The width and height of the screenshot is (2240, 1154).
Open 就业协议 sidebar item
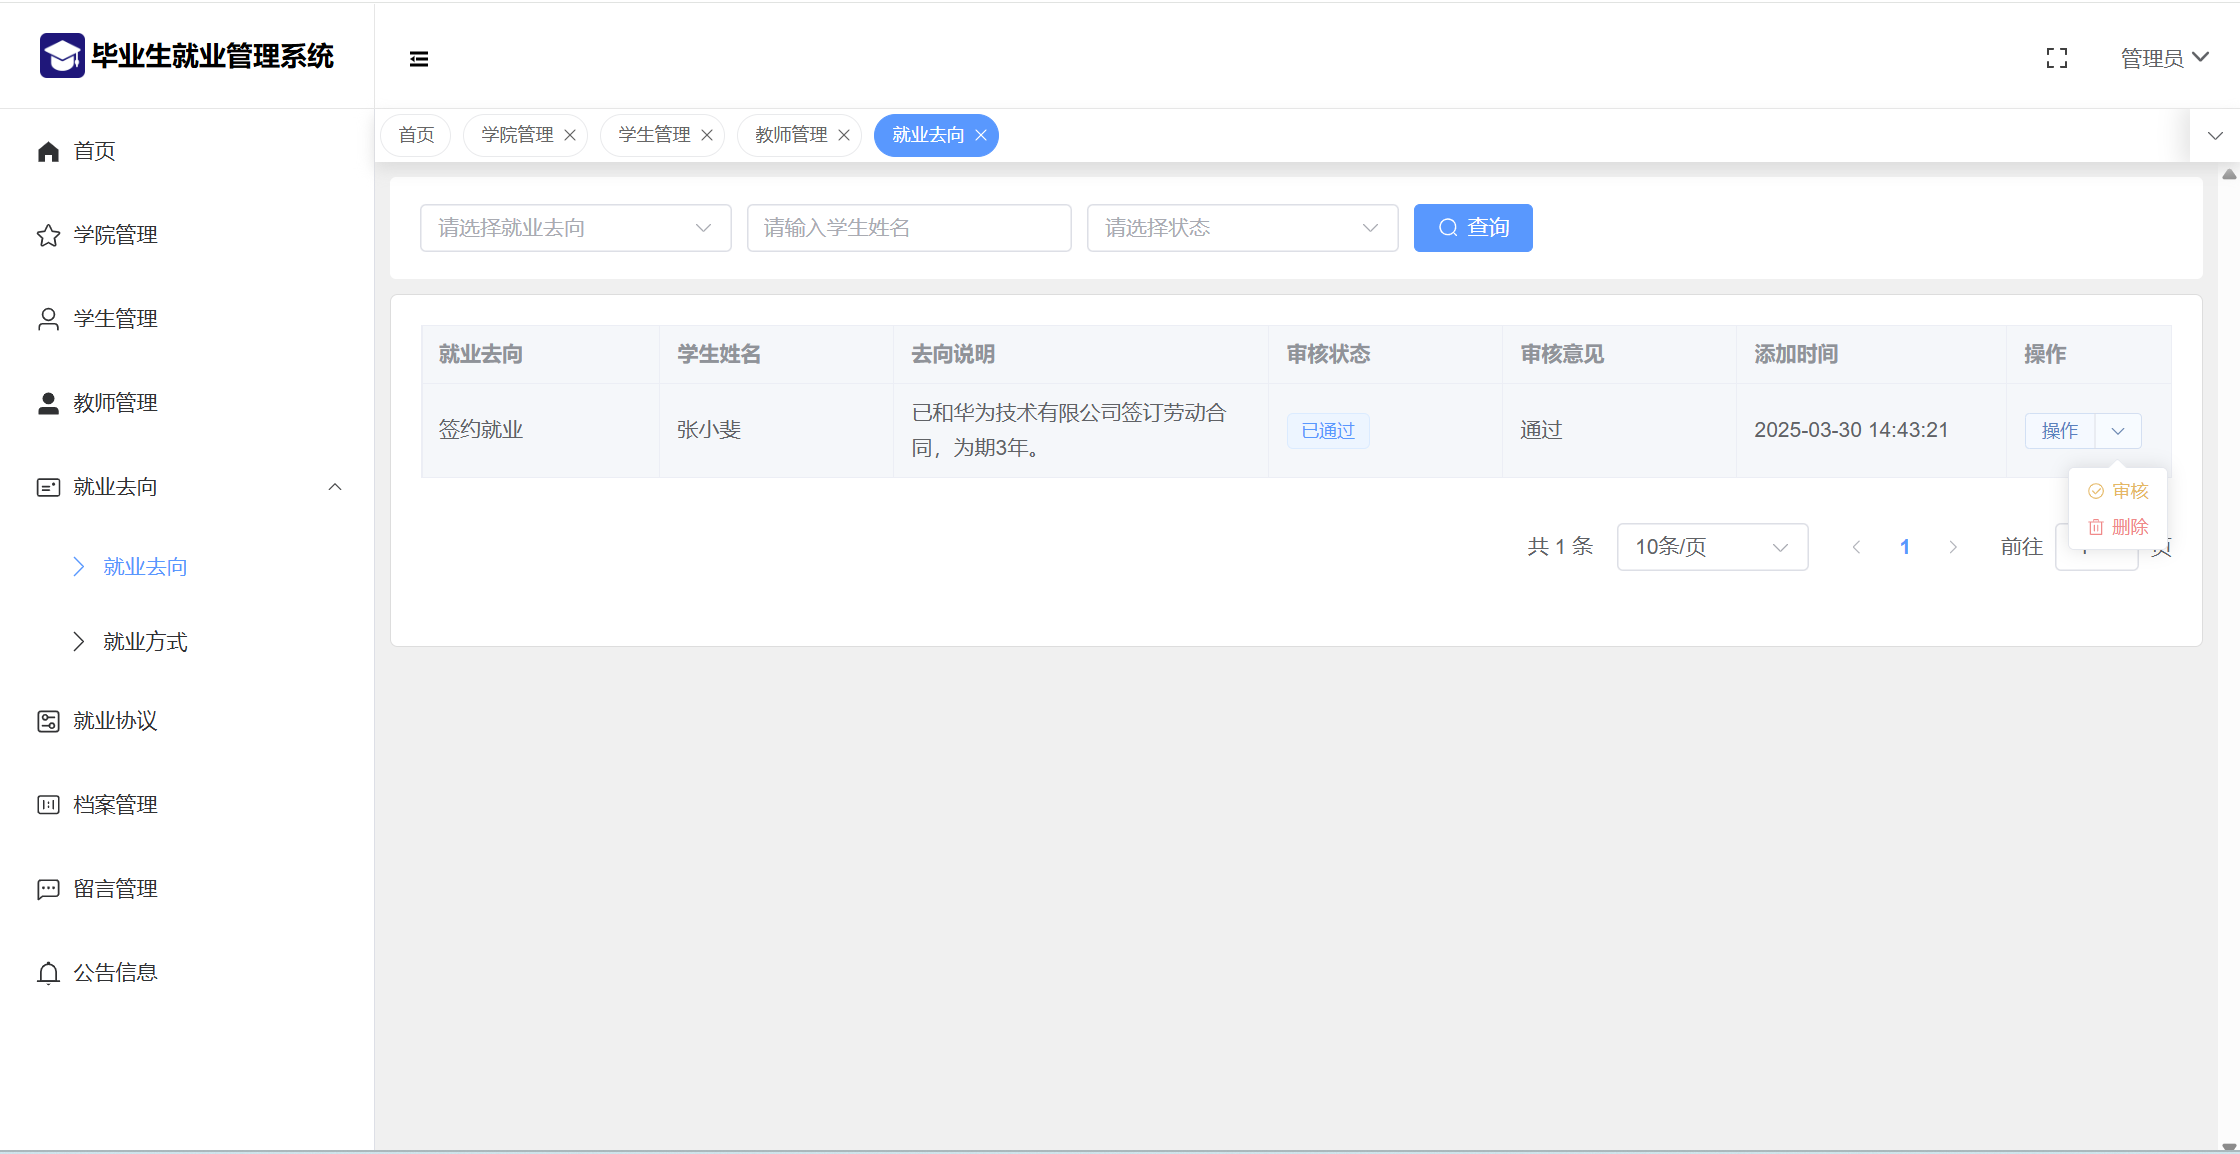[x=115, y=721]
